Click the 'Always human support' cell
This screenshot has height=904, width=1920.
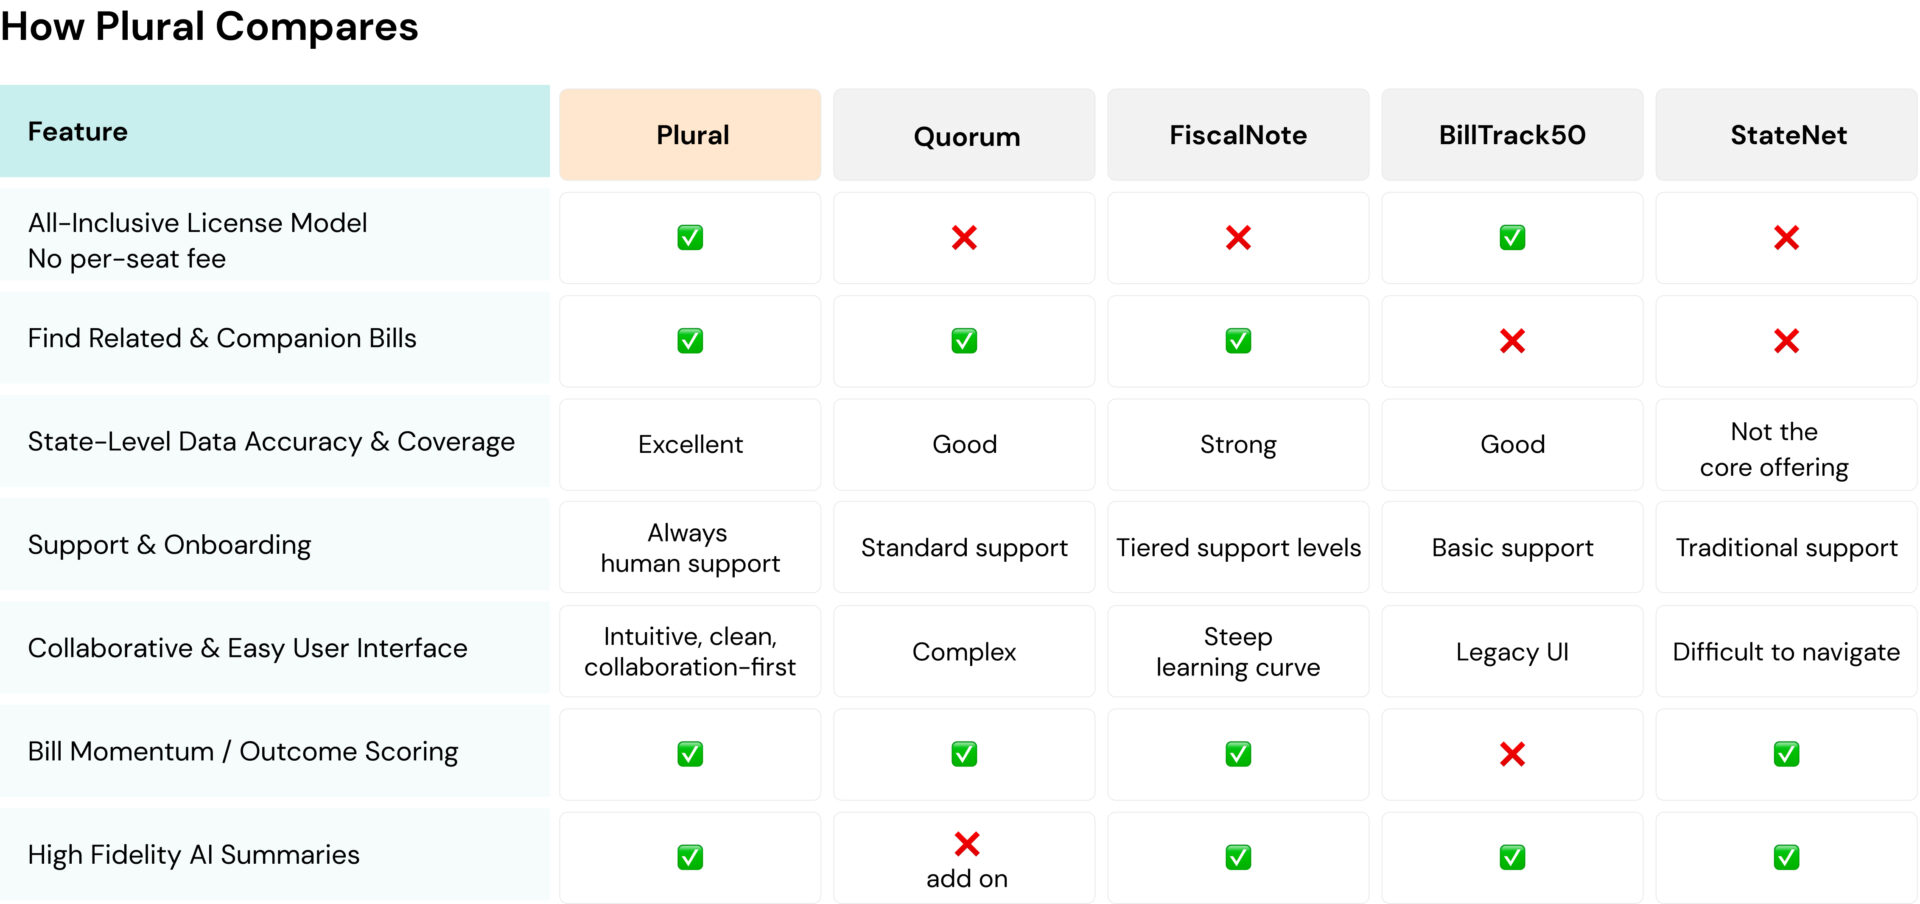tap(690, 547)
